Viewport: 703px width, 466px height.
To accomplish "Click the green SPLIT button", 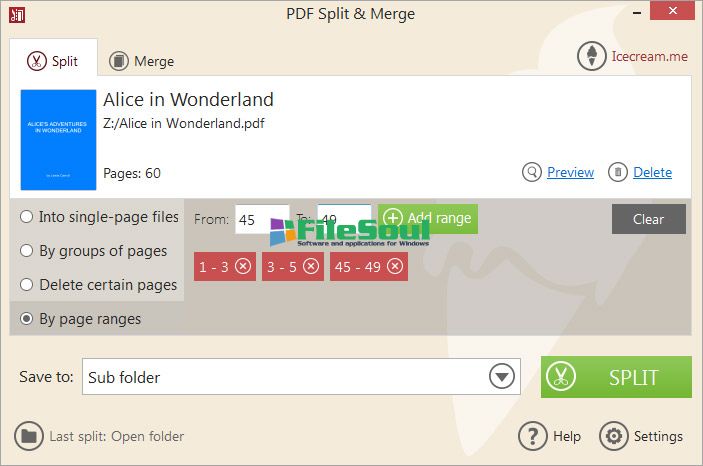I will click(x=616, y=377).
